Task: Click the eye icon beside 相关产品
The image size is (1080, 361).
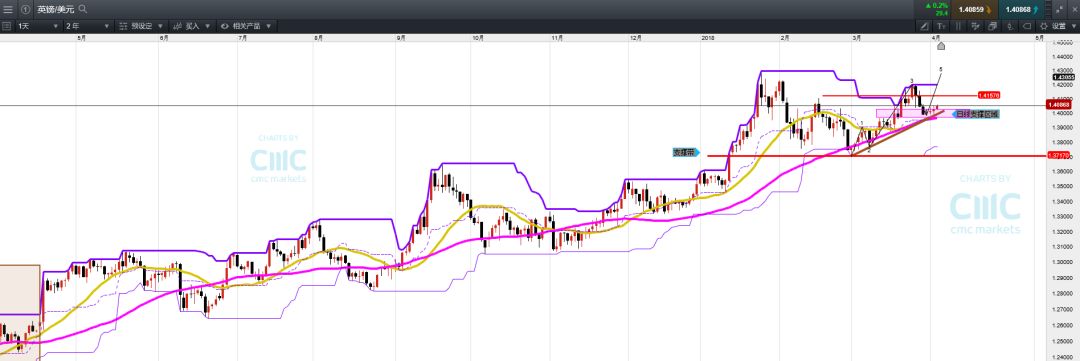Action: (x=225, y=25)
